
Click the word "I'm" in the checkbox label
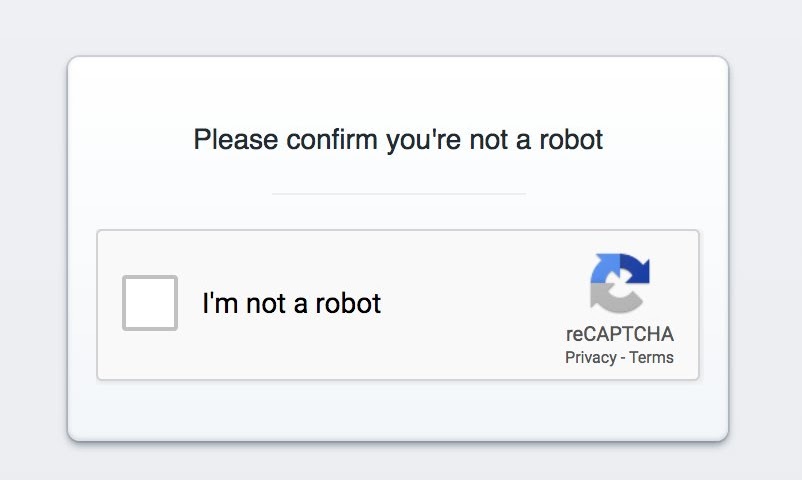click(220, 303)
